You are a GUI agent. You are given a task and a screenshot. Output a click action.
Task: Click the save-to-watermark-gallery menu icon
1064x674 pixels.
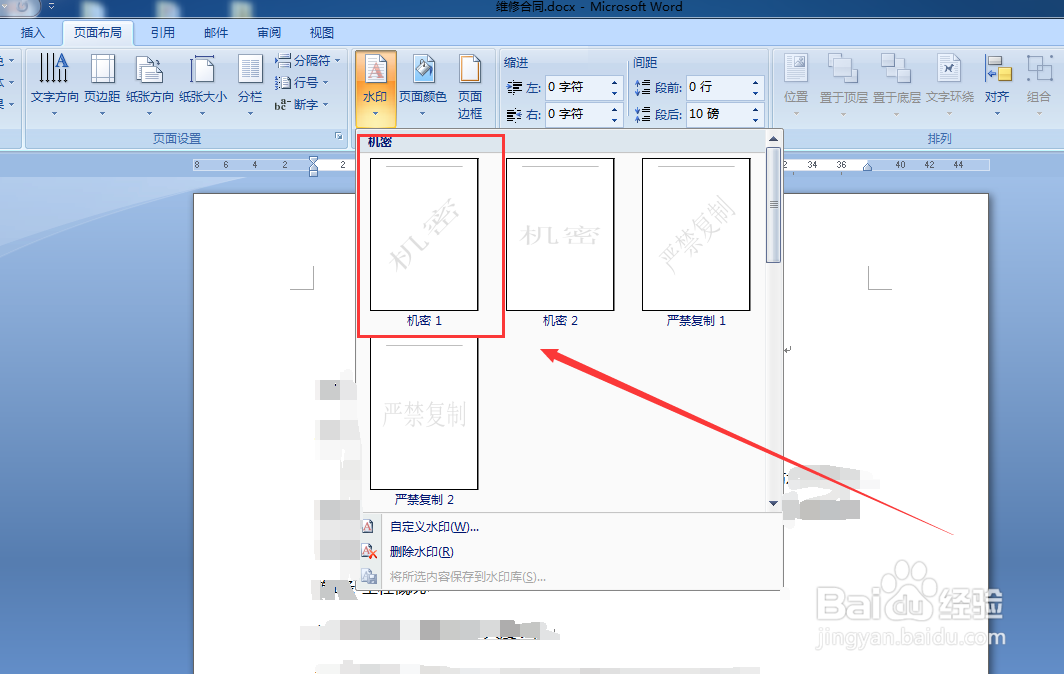[368, 576]
